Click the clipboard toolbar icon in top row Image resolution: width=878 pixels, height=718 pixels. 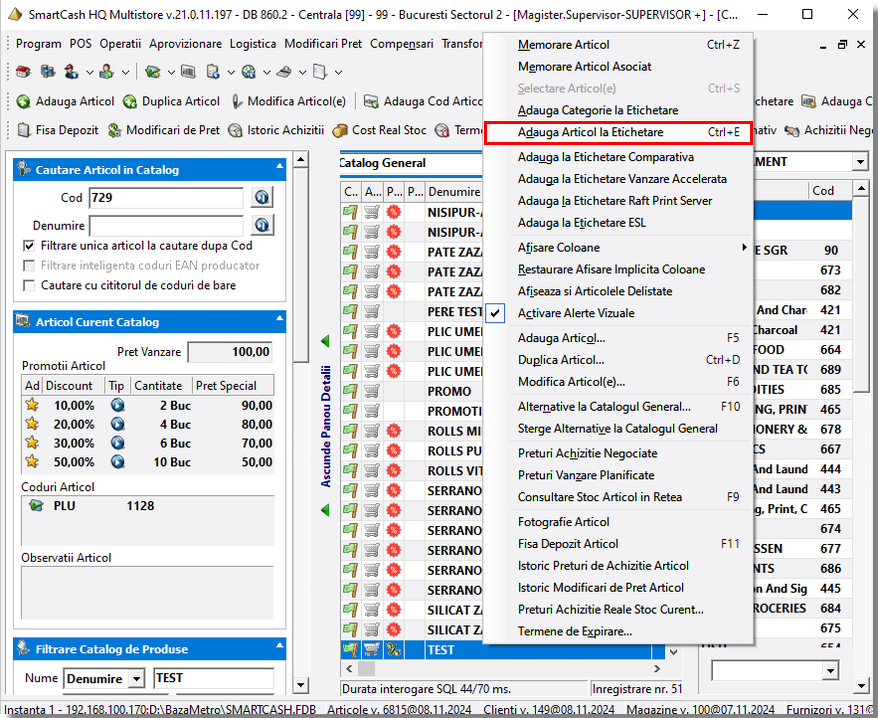tap(213, 72)
